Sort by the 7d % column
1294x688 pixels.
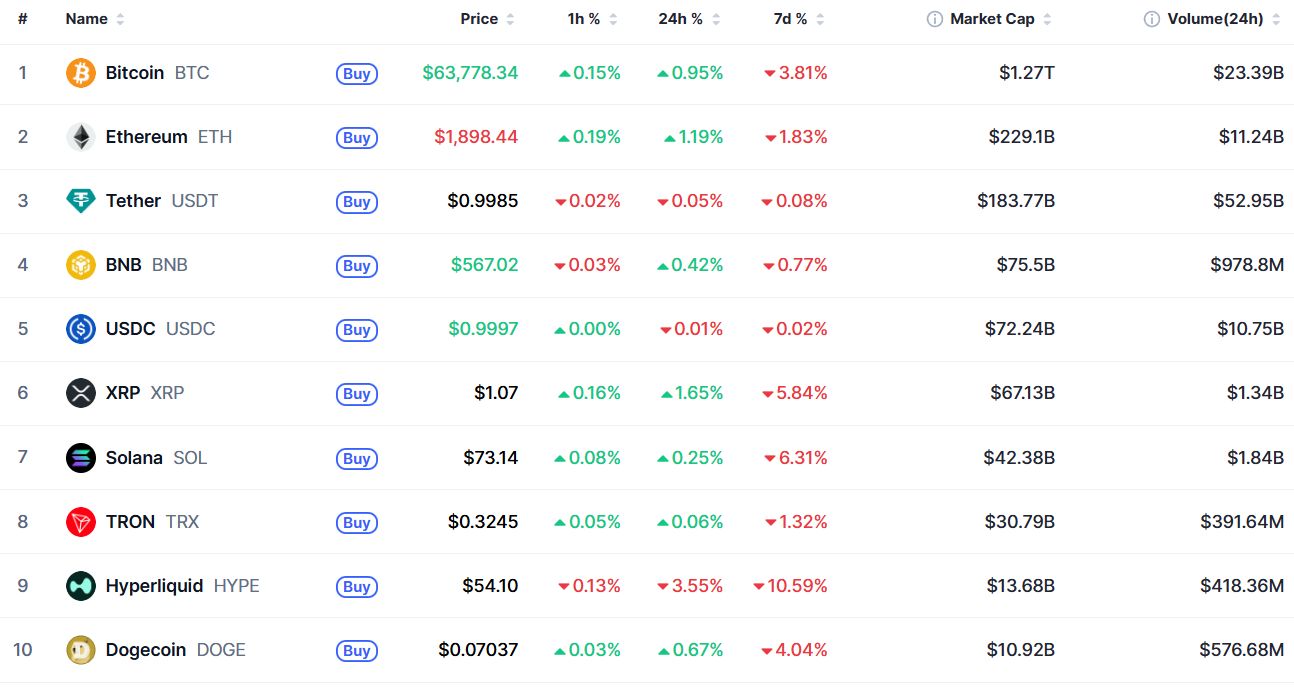[798, 19]
